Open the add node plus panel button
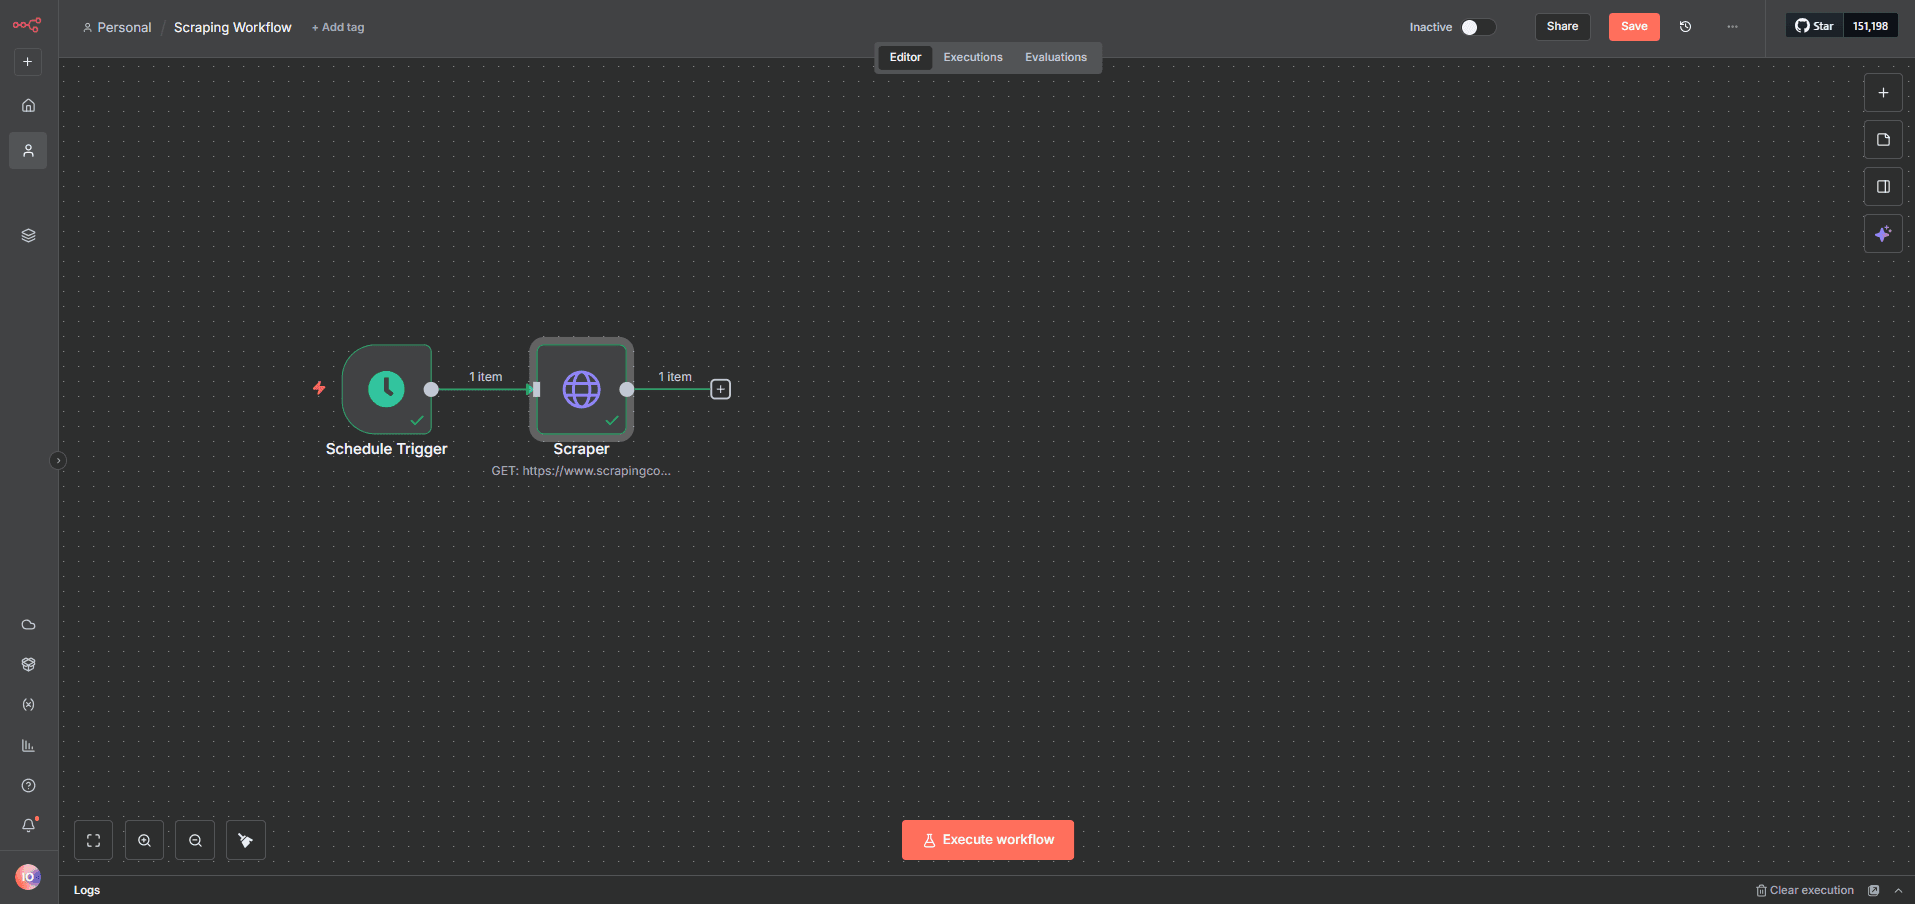This screenshot has height=904, width=1915. [1883, 93]
